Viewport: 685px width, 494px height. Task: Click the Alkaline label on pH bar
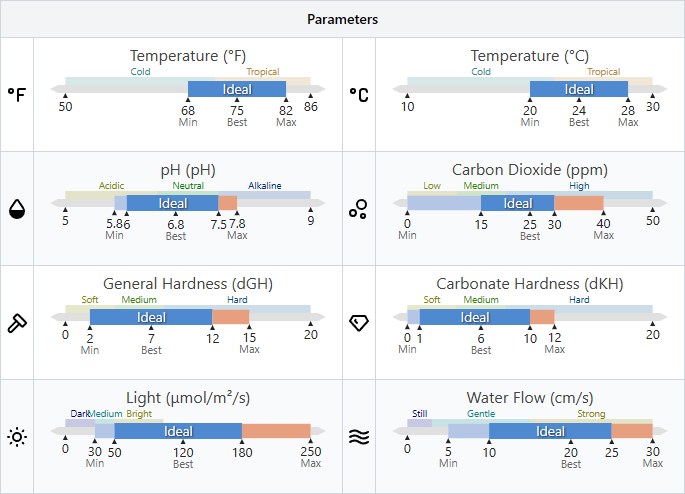(265, 186)
